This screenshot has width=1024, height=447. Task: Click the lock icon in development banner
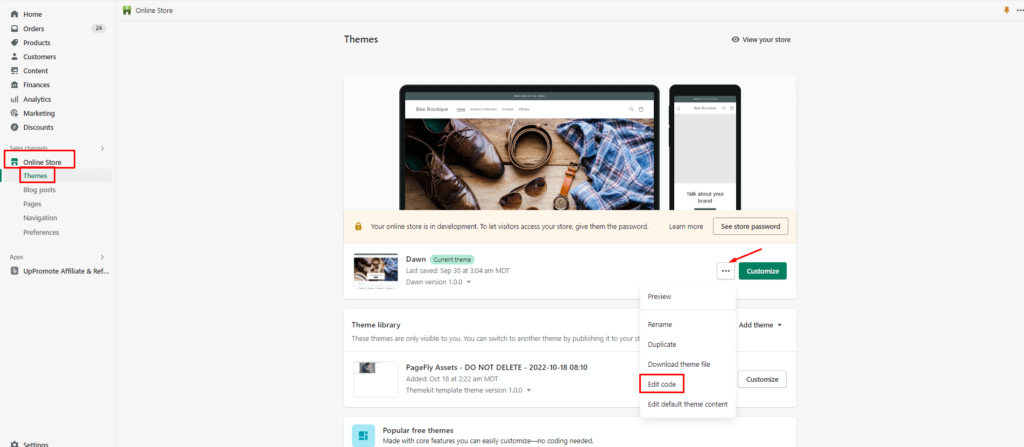(358, 226)
